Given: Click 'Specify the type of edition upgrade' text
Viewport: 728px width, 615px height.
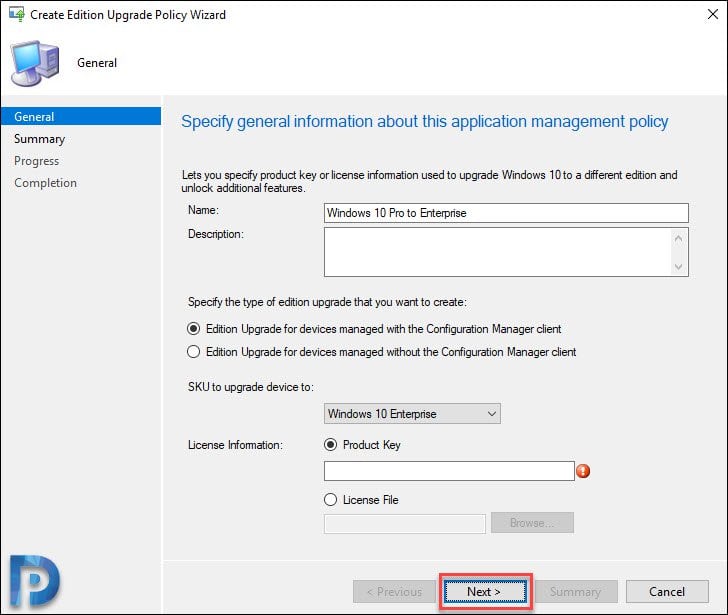Looking at the screenshot, I should 327,302.
